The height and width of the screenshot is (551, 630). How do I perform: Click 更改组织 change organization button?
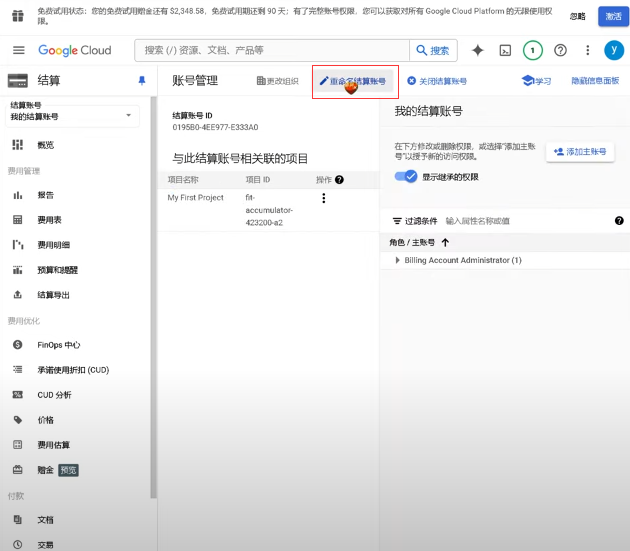tap(278, 81)
